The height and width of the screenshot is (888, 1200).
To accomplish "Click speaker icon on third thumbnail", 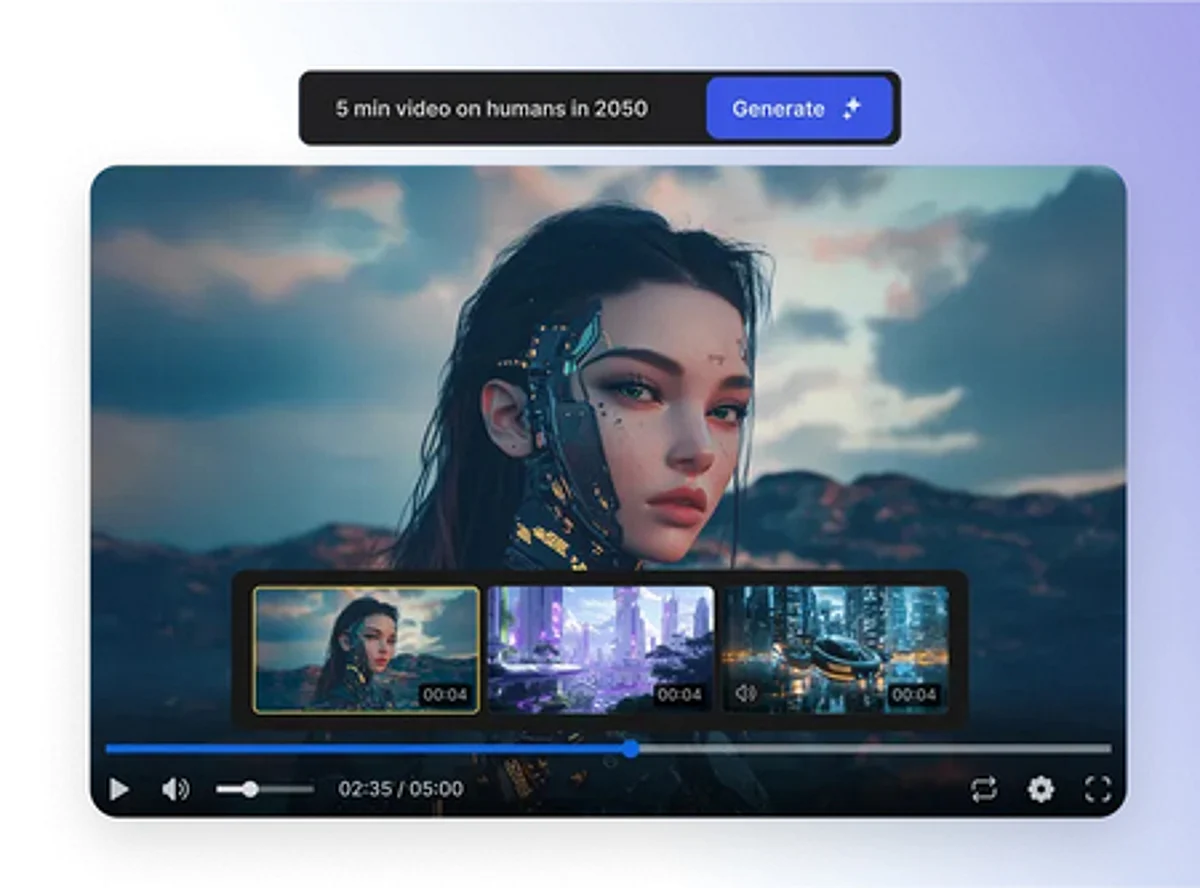I will (x=745, y=693).
